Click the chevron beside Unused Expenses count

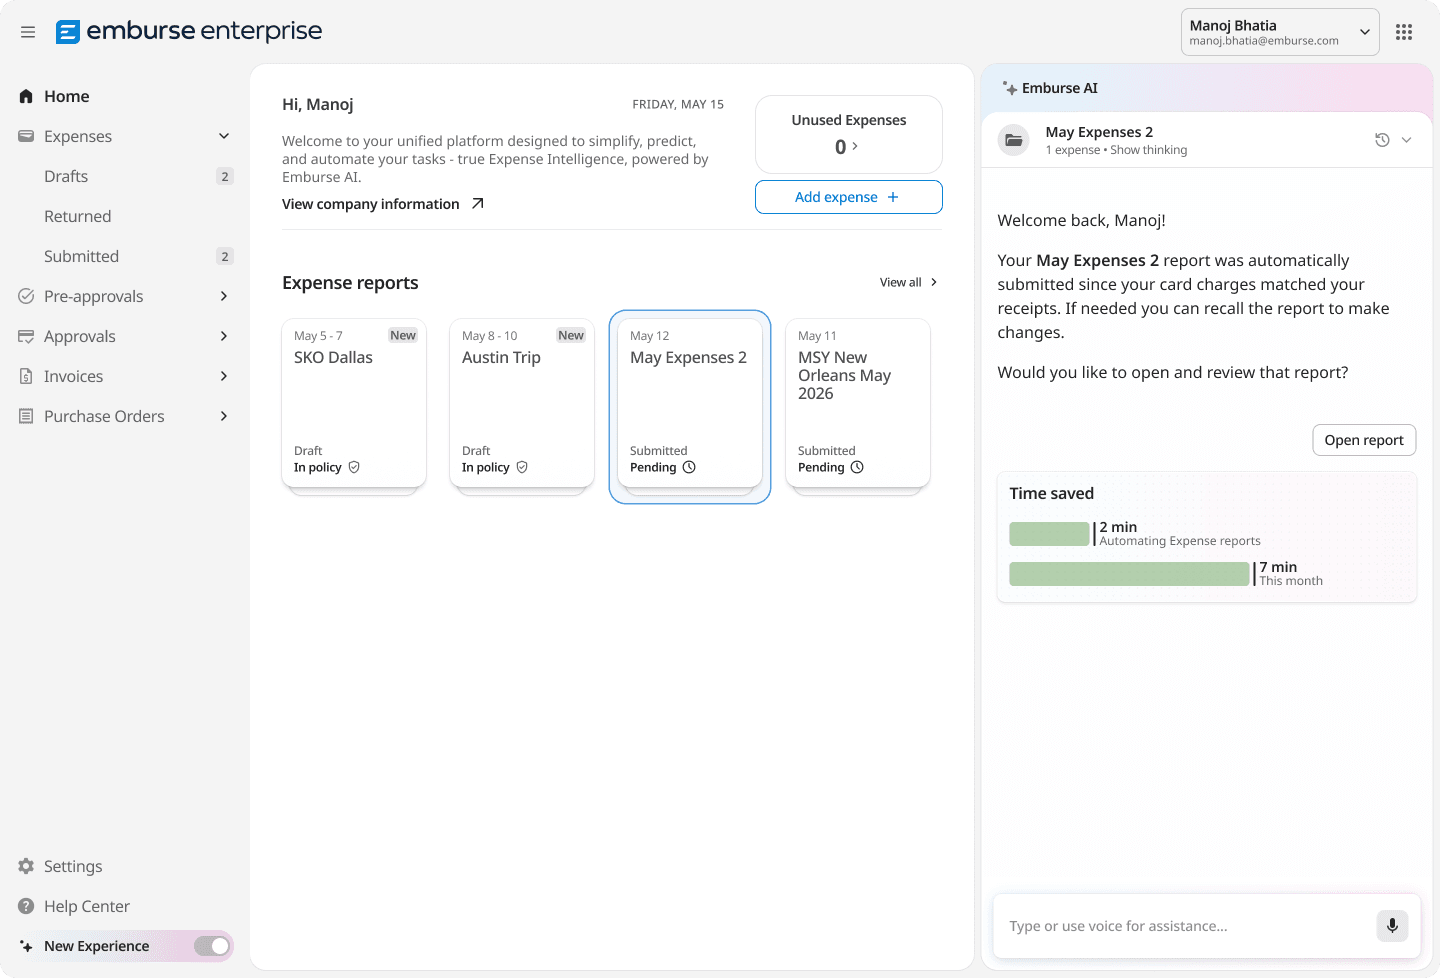tap(855, 146)
